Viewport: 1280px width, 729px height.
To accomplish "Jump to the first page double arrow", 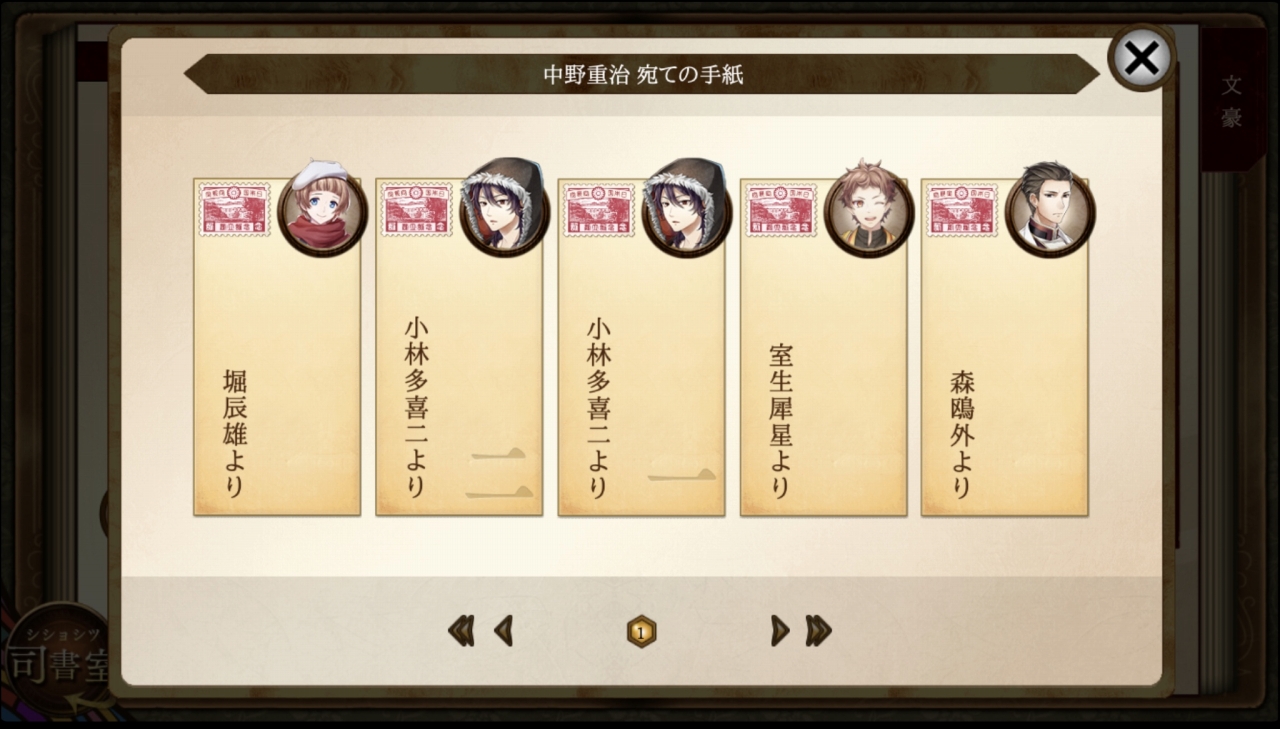I will 461,631.
